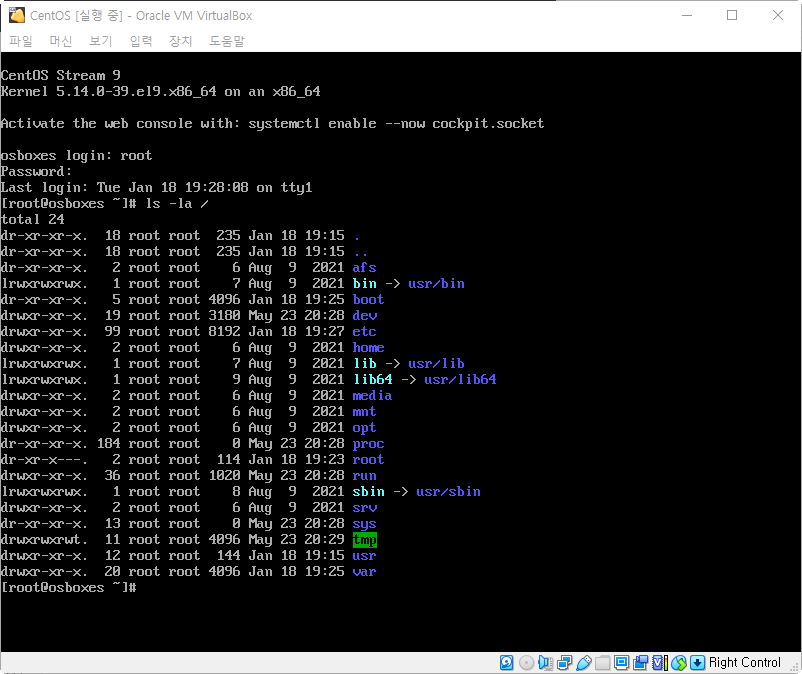Click the 'proc' directory entry
Viewport: 802px width, 674px height.
368,444
